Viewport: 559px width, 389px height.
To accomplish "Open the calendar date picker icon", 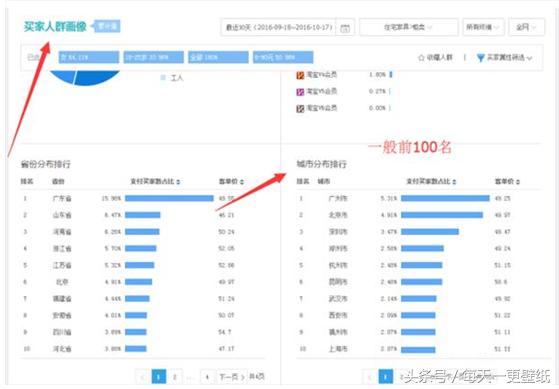I will point(345,28).
